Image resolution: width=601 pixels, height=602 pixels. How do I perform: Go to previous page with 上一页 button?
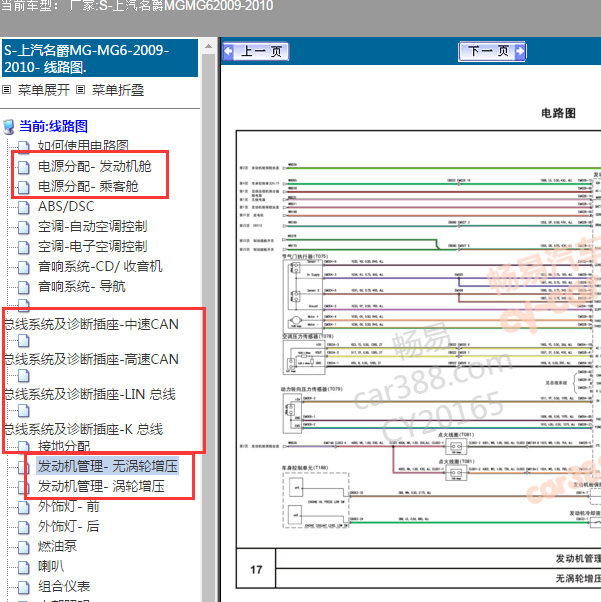point(256,51)
